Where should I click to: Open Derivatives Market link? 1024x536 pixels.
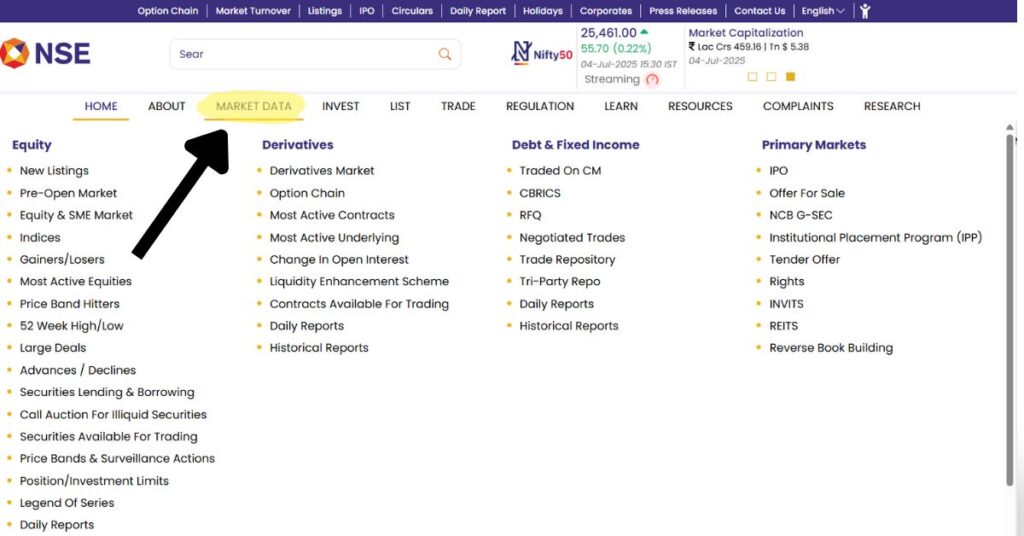(x=322, y=170)
